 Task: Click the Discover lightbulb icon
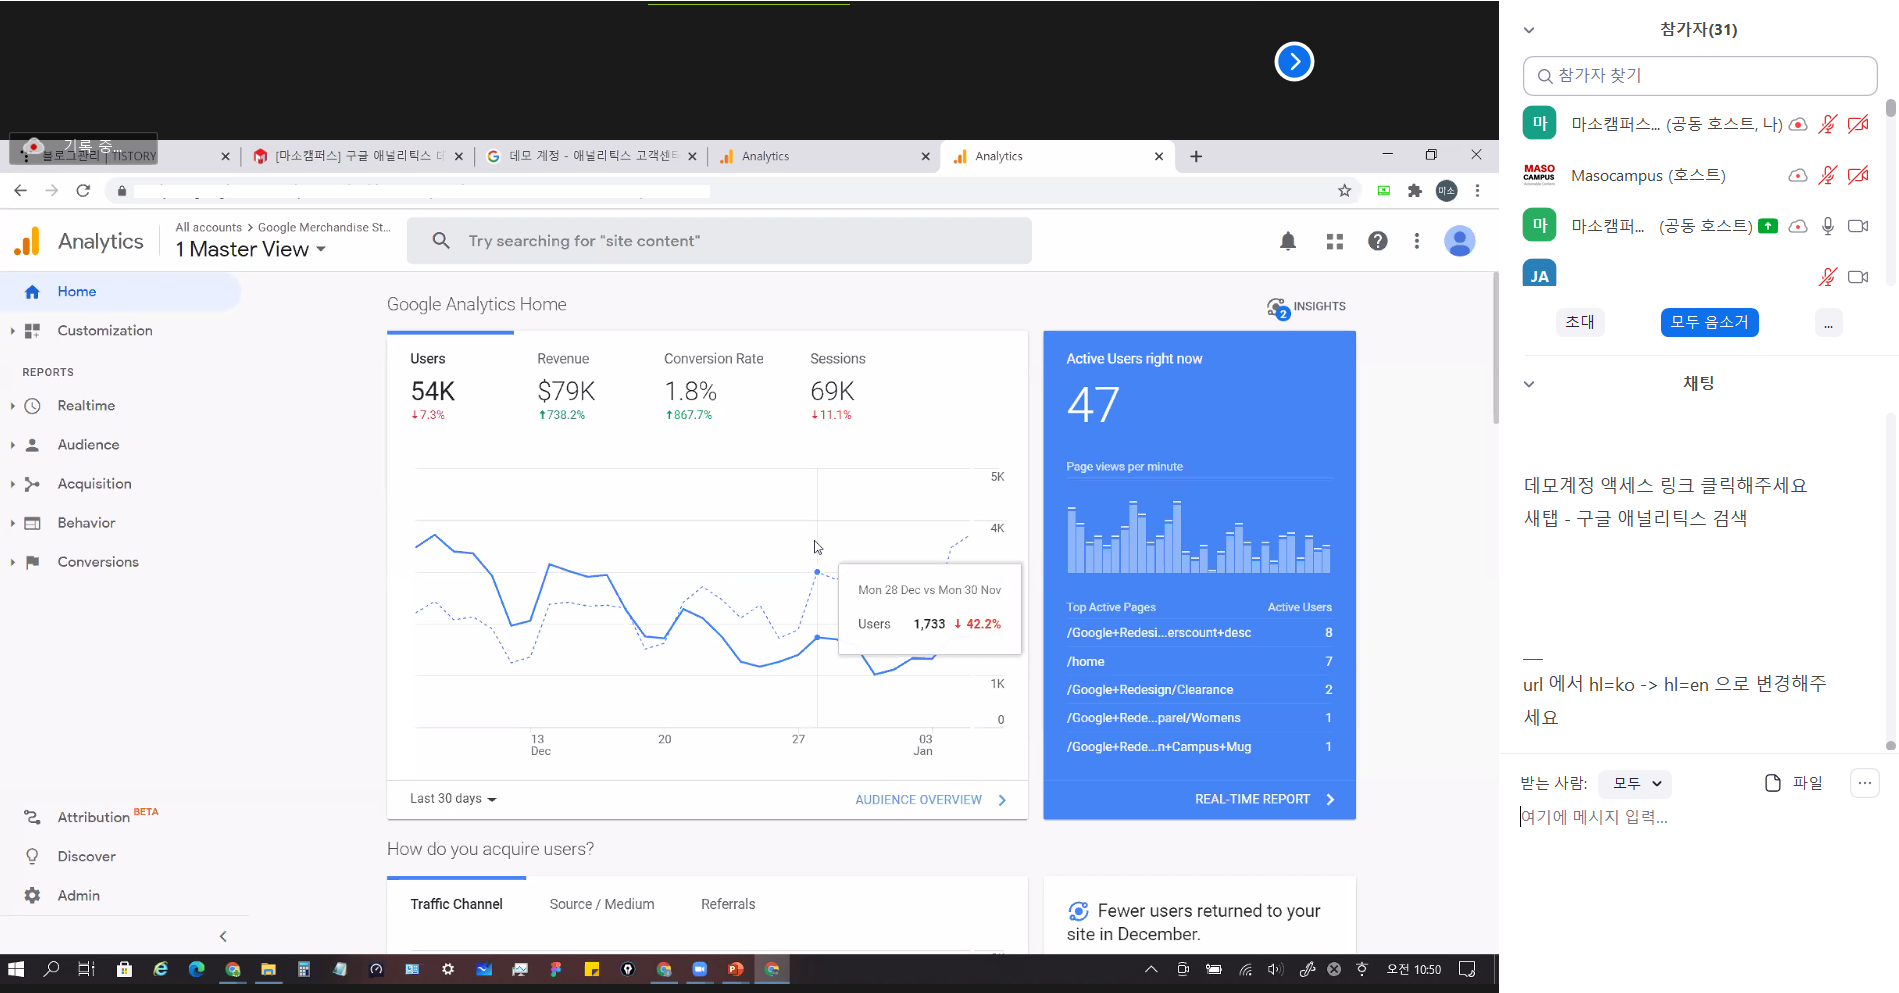[x=33, y=856]
